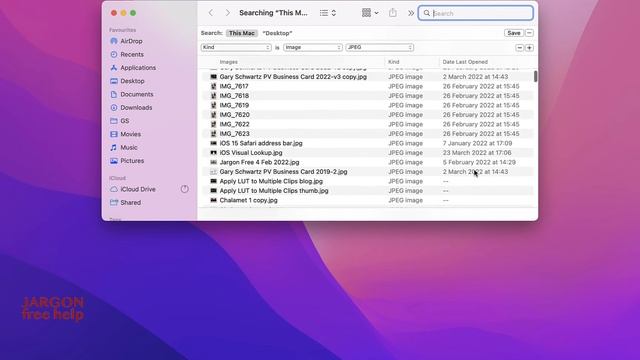Select Gary Schwartz PV Business Card 2022-v3 copy.jpg

[x=367, y=77]
